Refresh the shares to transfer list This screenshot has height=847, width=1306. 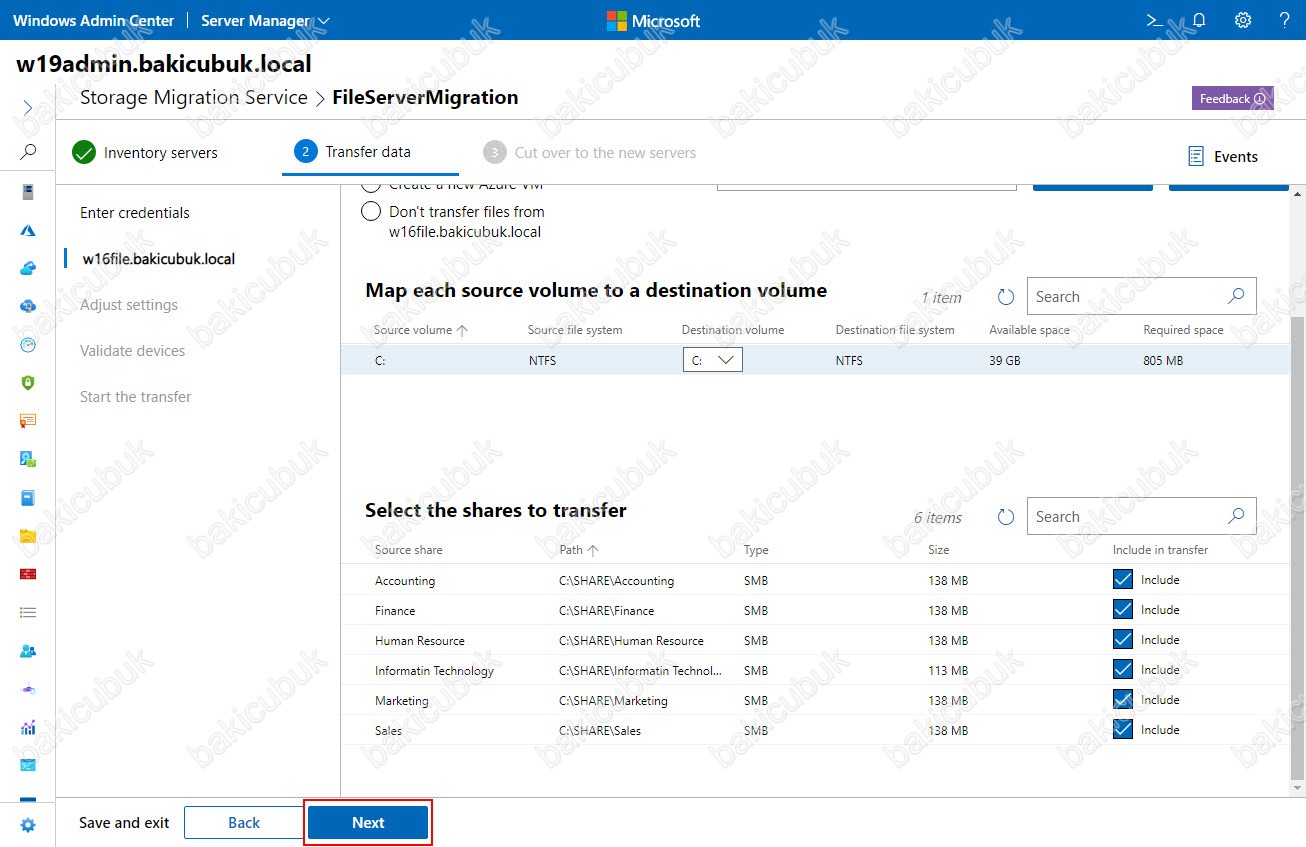coord(1006,517)
